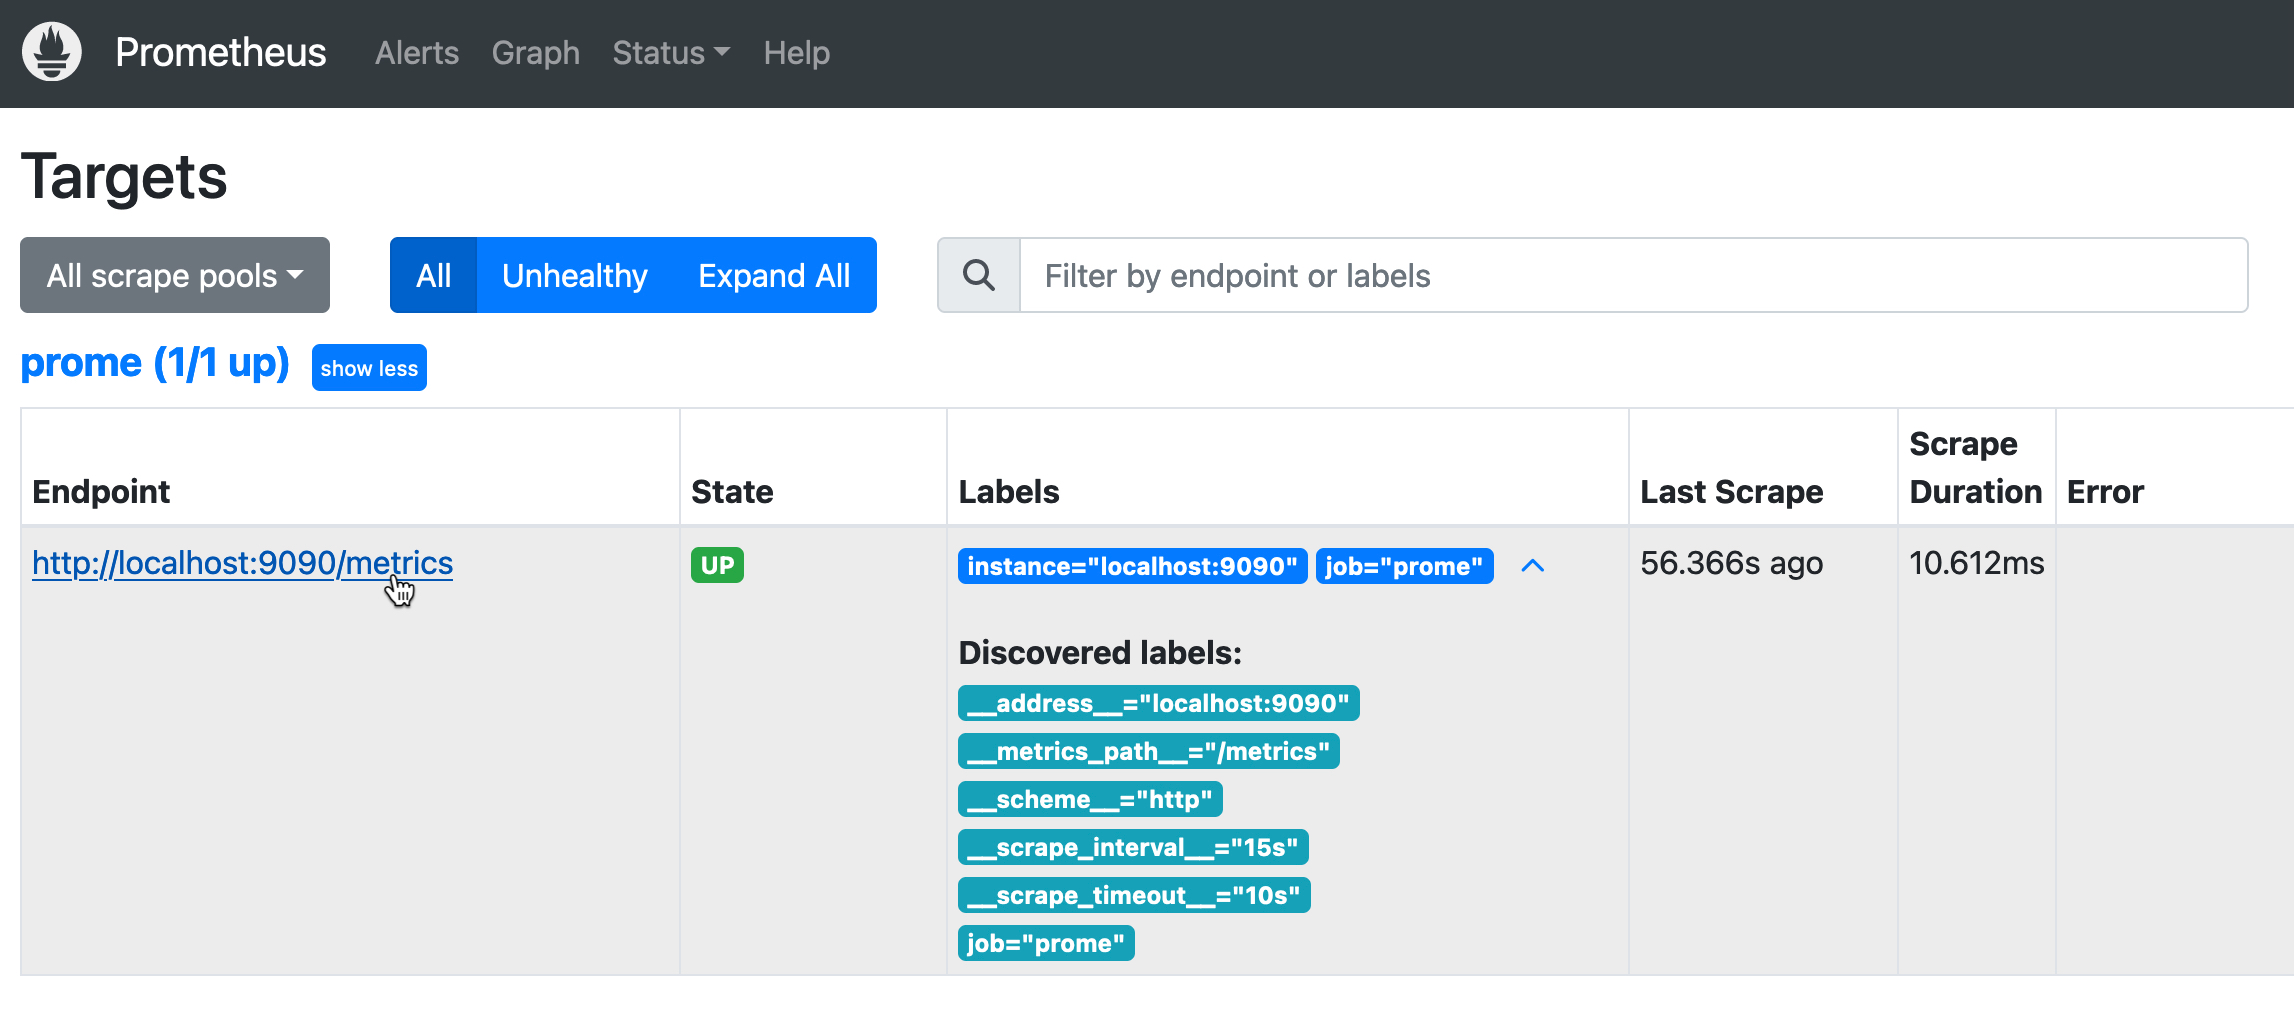Click the green UP state badge
The width and height of the screenshot is (2294, 1022).
coord(717,565)
